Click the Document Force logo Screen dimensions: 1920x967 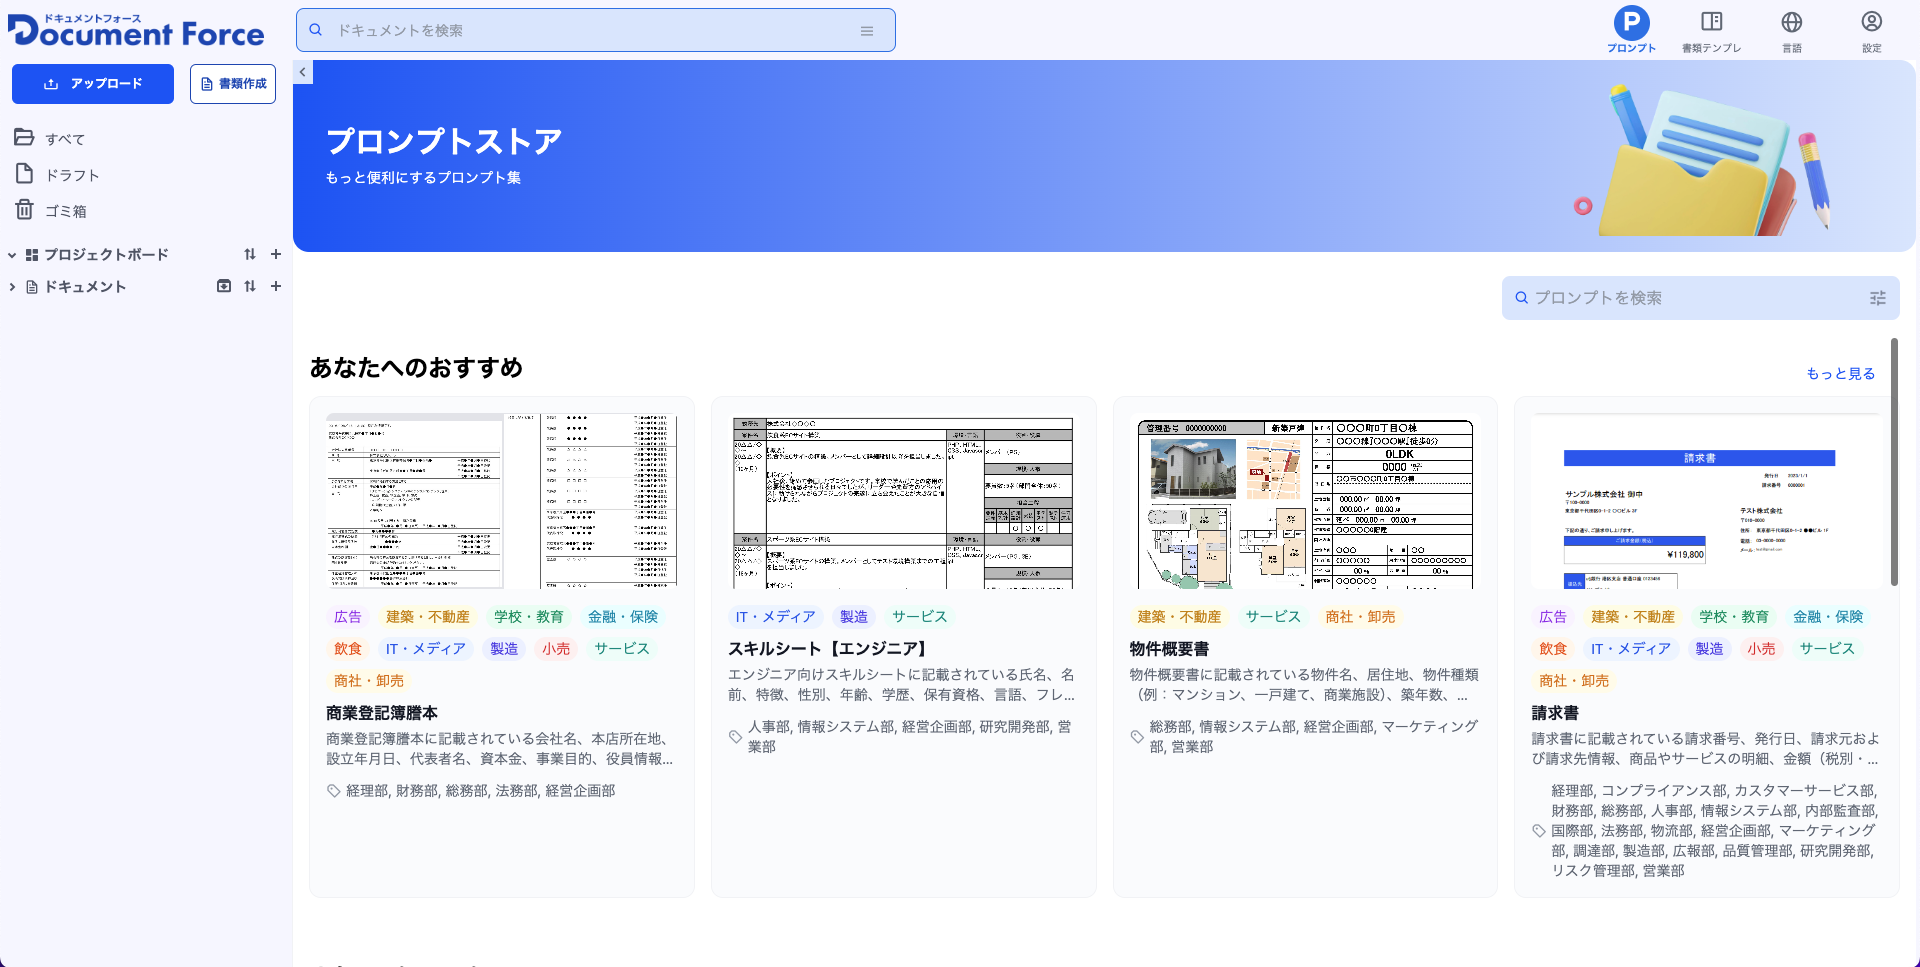click(x=136, y=30)
